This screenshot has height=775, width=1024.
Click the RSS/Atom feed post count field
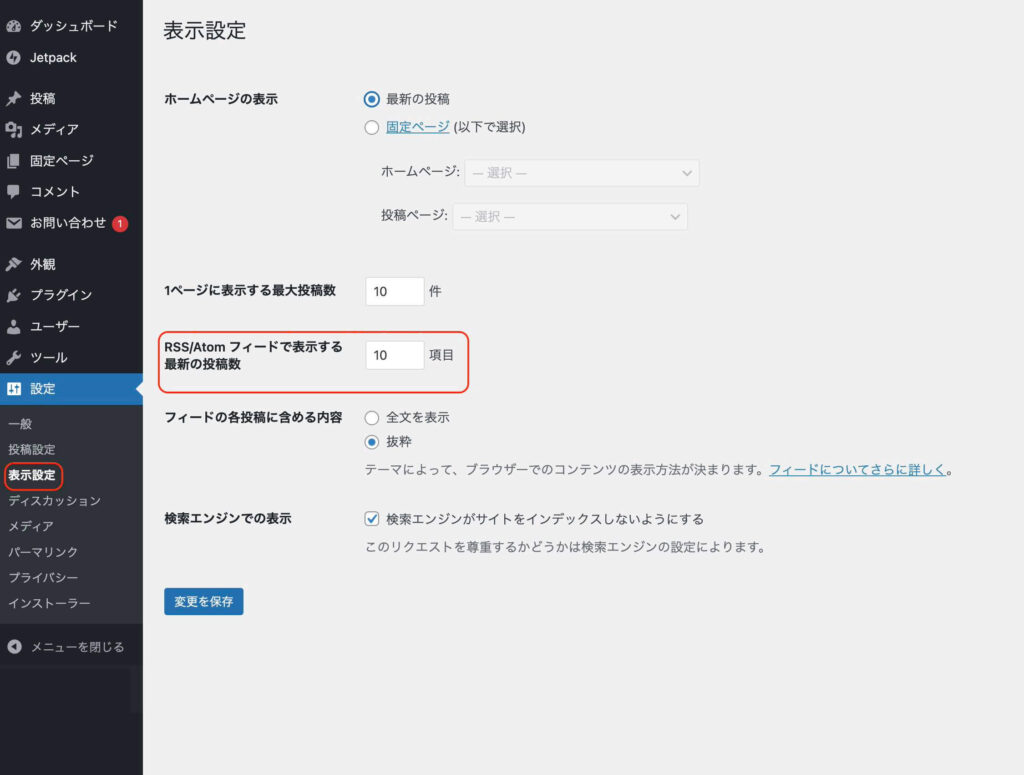[394, 355]
